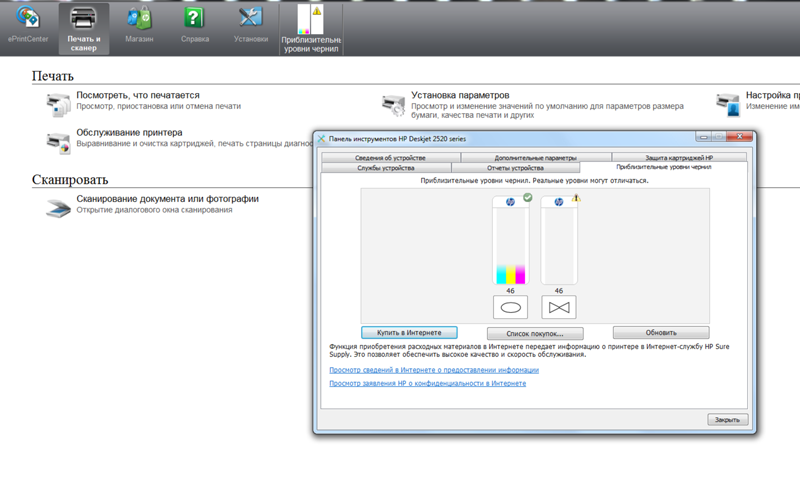Open the ePrintCenter toolbar icon
The width and height of the screenshot is (800, 496).
(x=28, y=26)
